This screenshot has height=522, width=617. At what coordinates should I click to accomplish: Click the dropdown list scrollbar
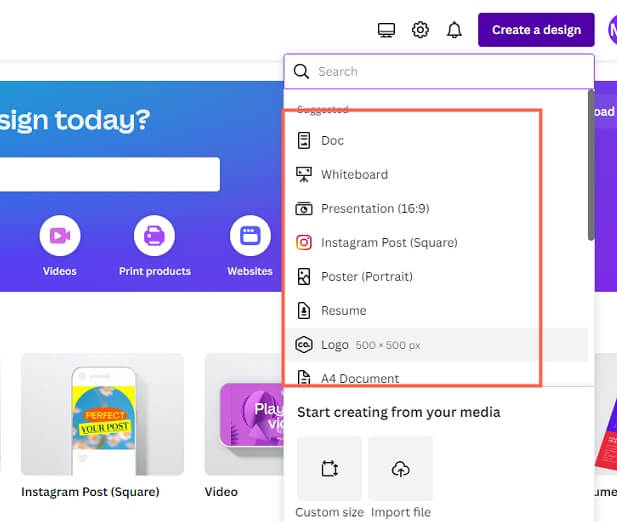point(591,165)
